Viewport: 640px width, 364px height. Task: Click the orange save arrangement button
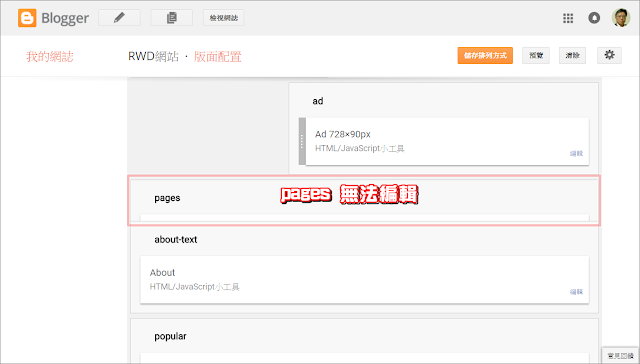coord(485,55)
